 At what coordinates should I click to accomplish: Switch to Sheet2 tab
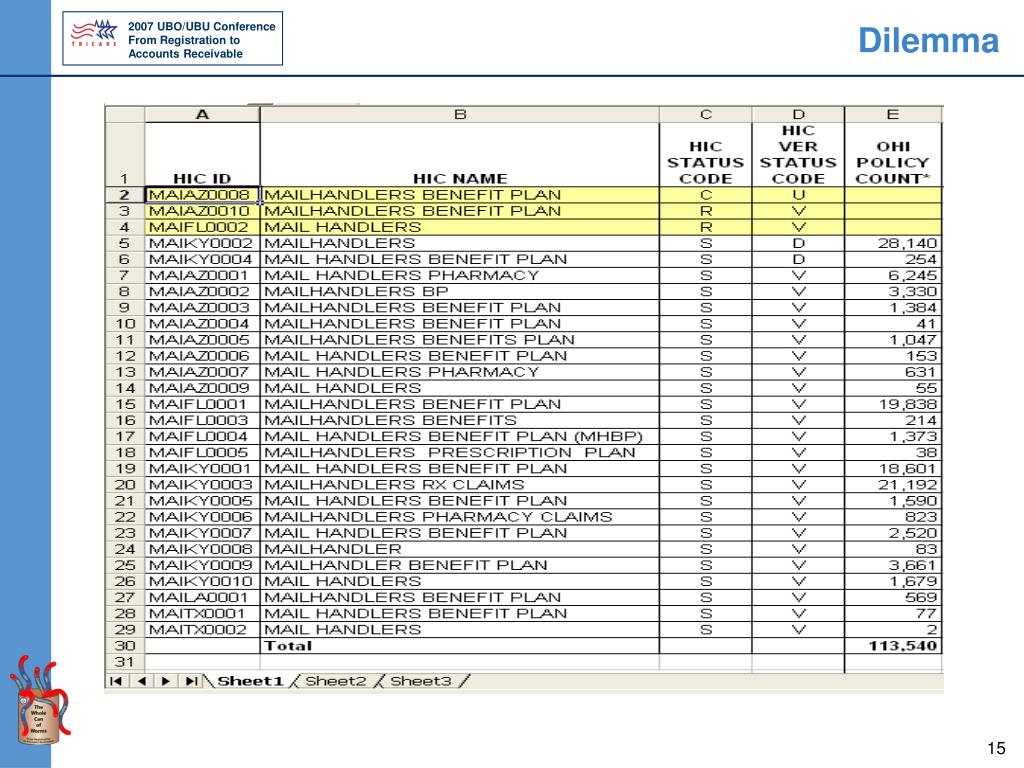pyautogui.click(x=336, y=681)
